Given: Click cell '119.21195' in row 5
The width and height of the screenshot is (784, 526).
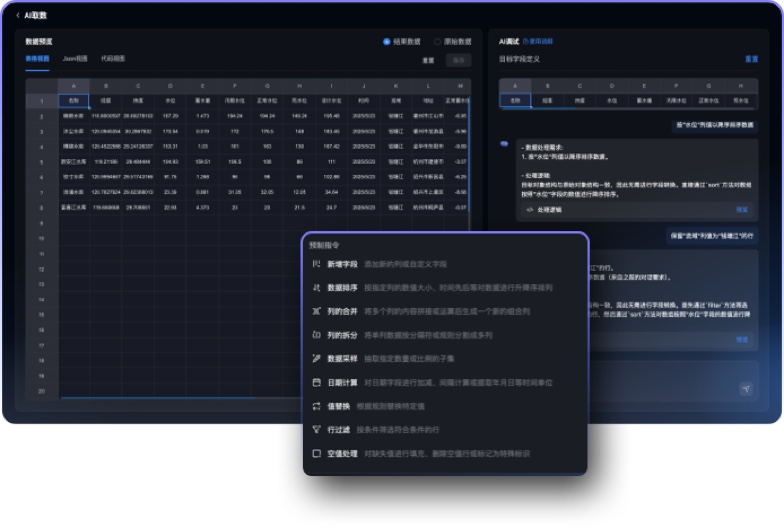Looking at the screenshot, I should coord(106,162).
